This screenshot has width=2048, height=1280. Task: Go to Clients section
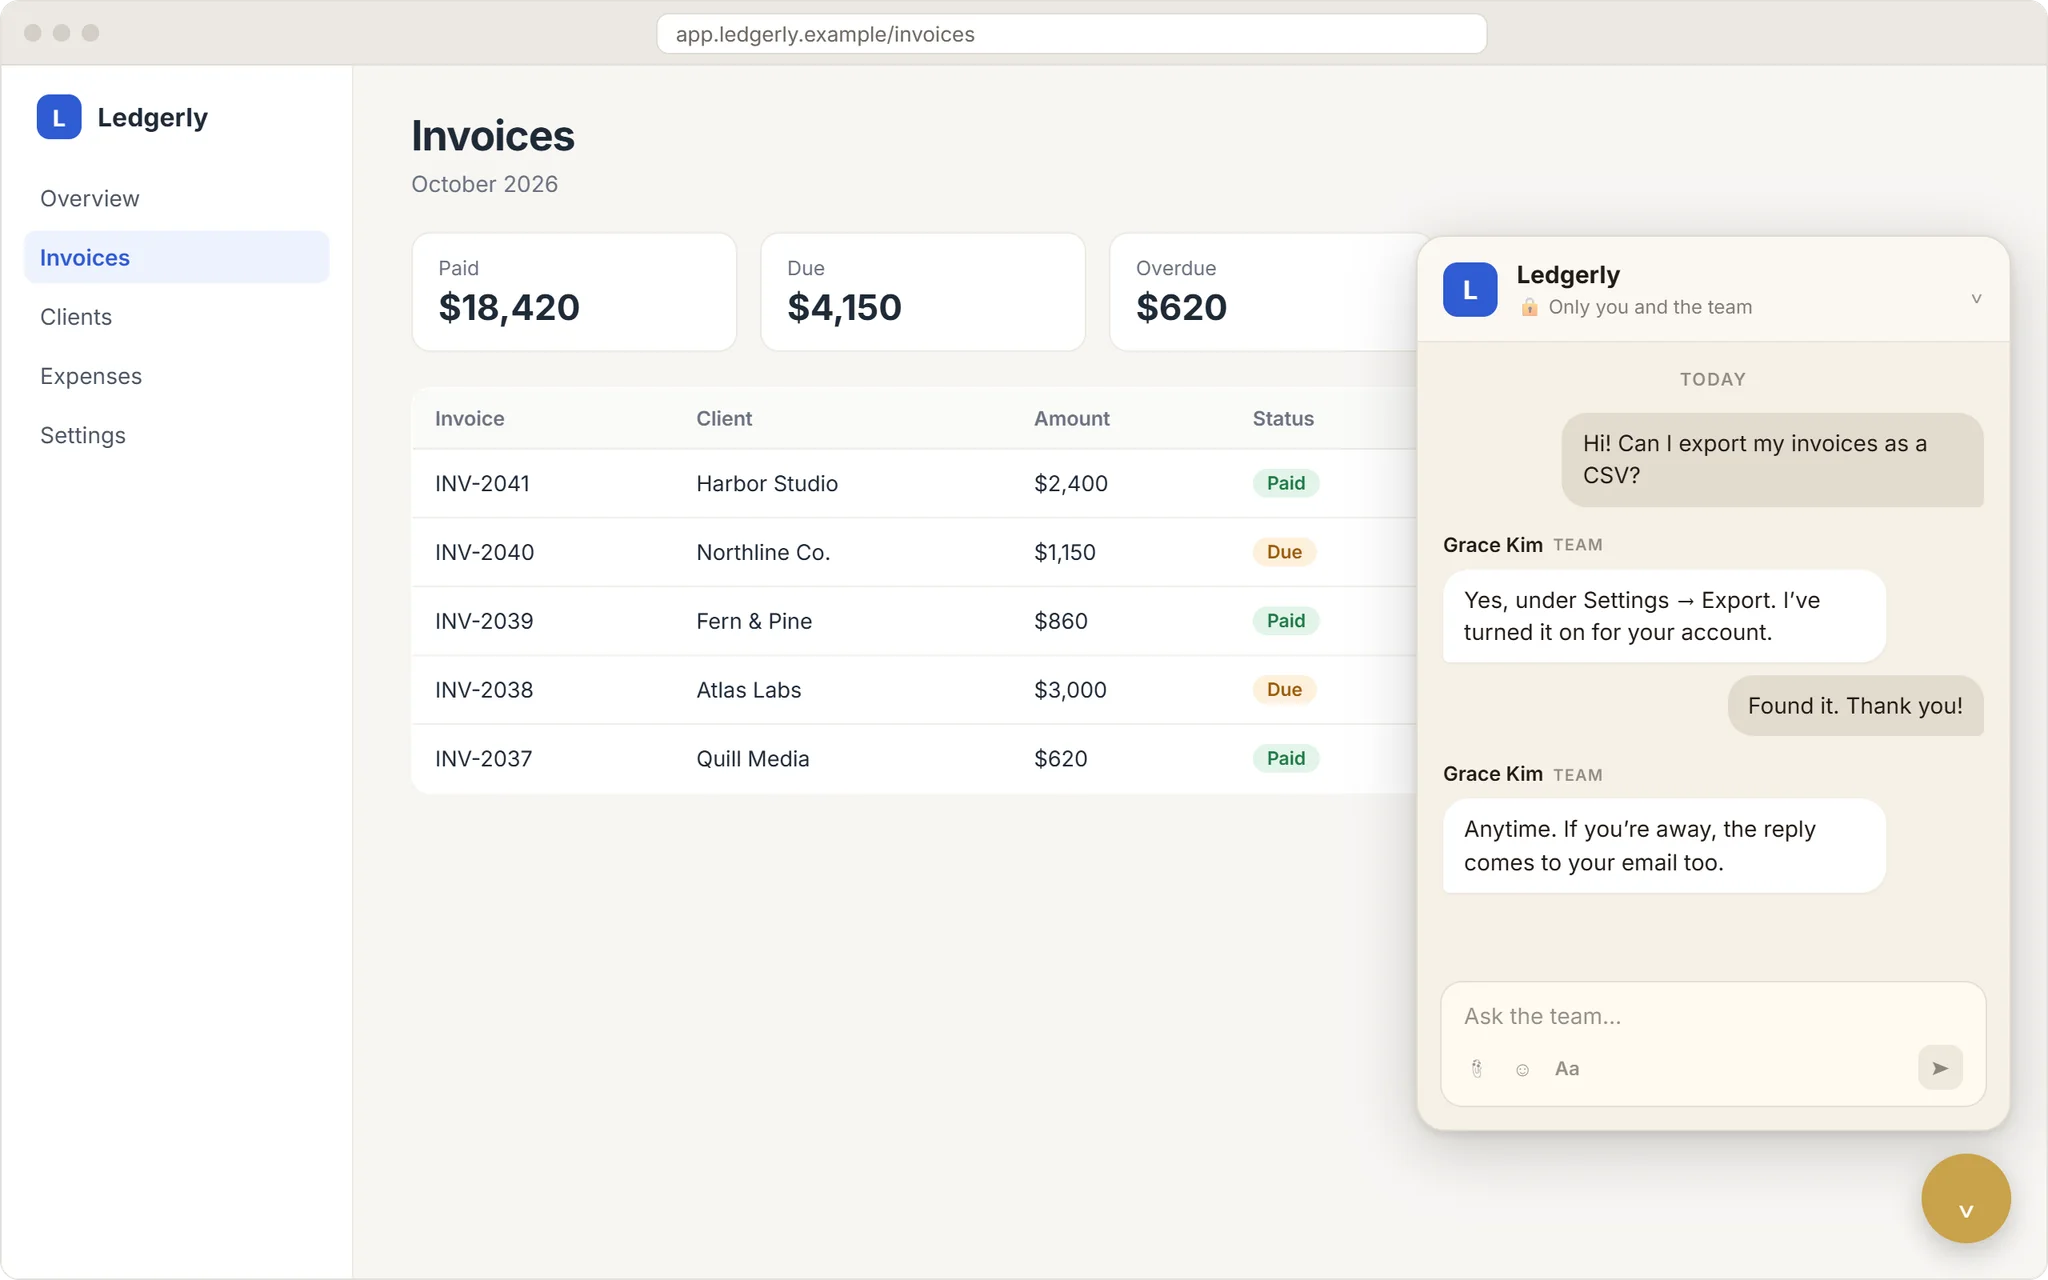point(177,317)
